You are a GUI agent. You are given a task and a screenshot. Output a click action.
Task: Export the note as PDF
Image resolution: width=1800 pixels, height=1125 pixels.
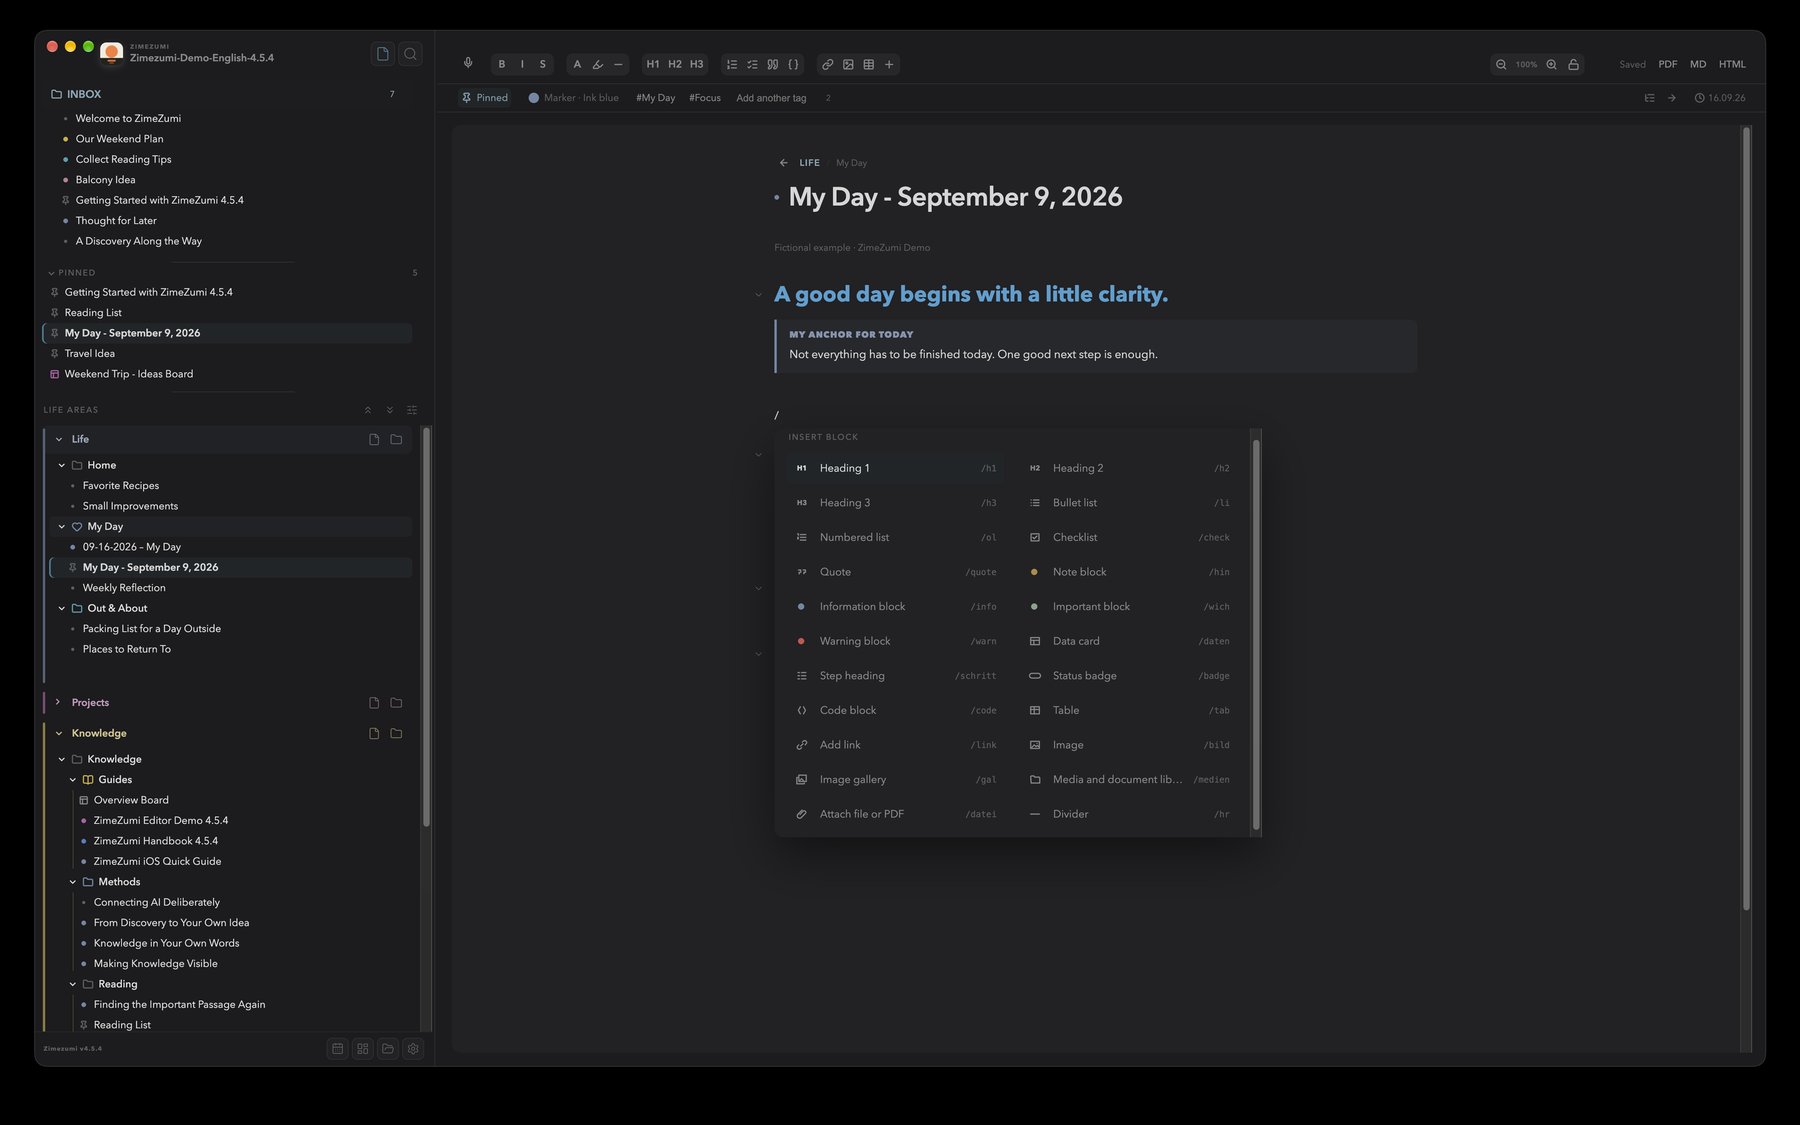(1668, 64)
